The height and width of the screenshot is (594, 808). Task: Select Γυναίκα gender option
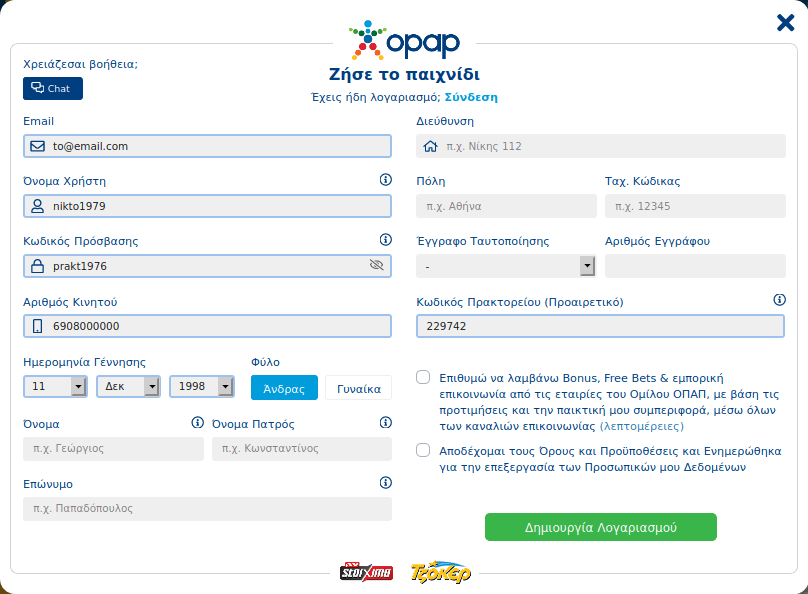pos(359,387)
